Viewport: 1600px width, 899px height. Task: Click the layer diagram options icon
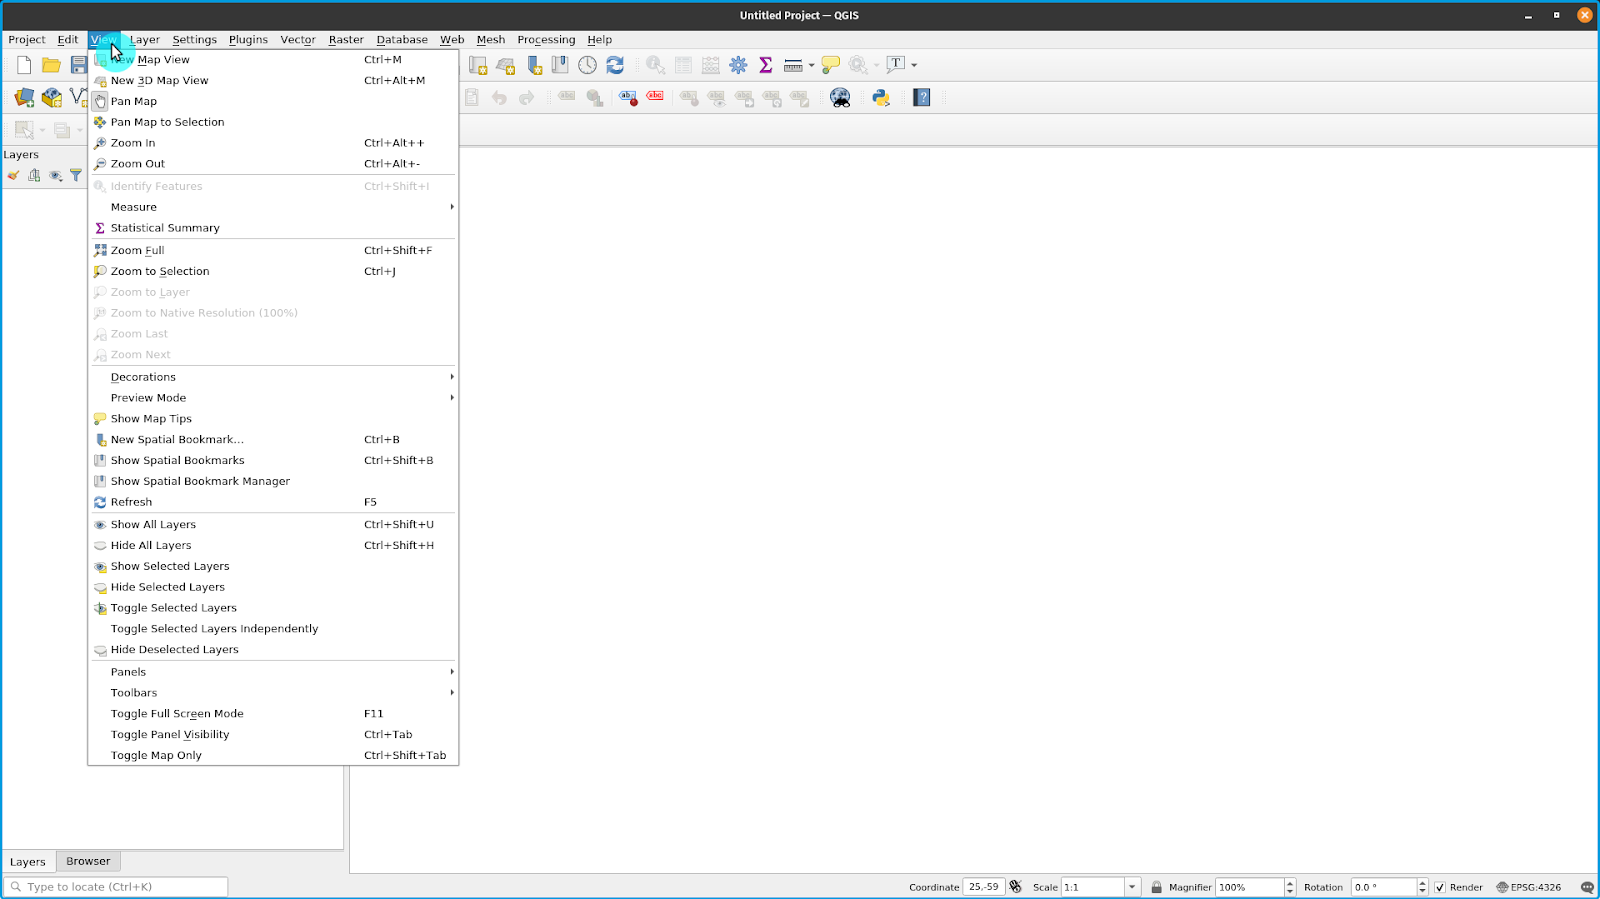point(595,97)
